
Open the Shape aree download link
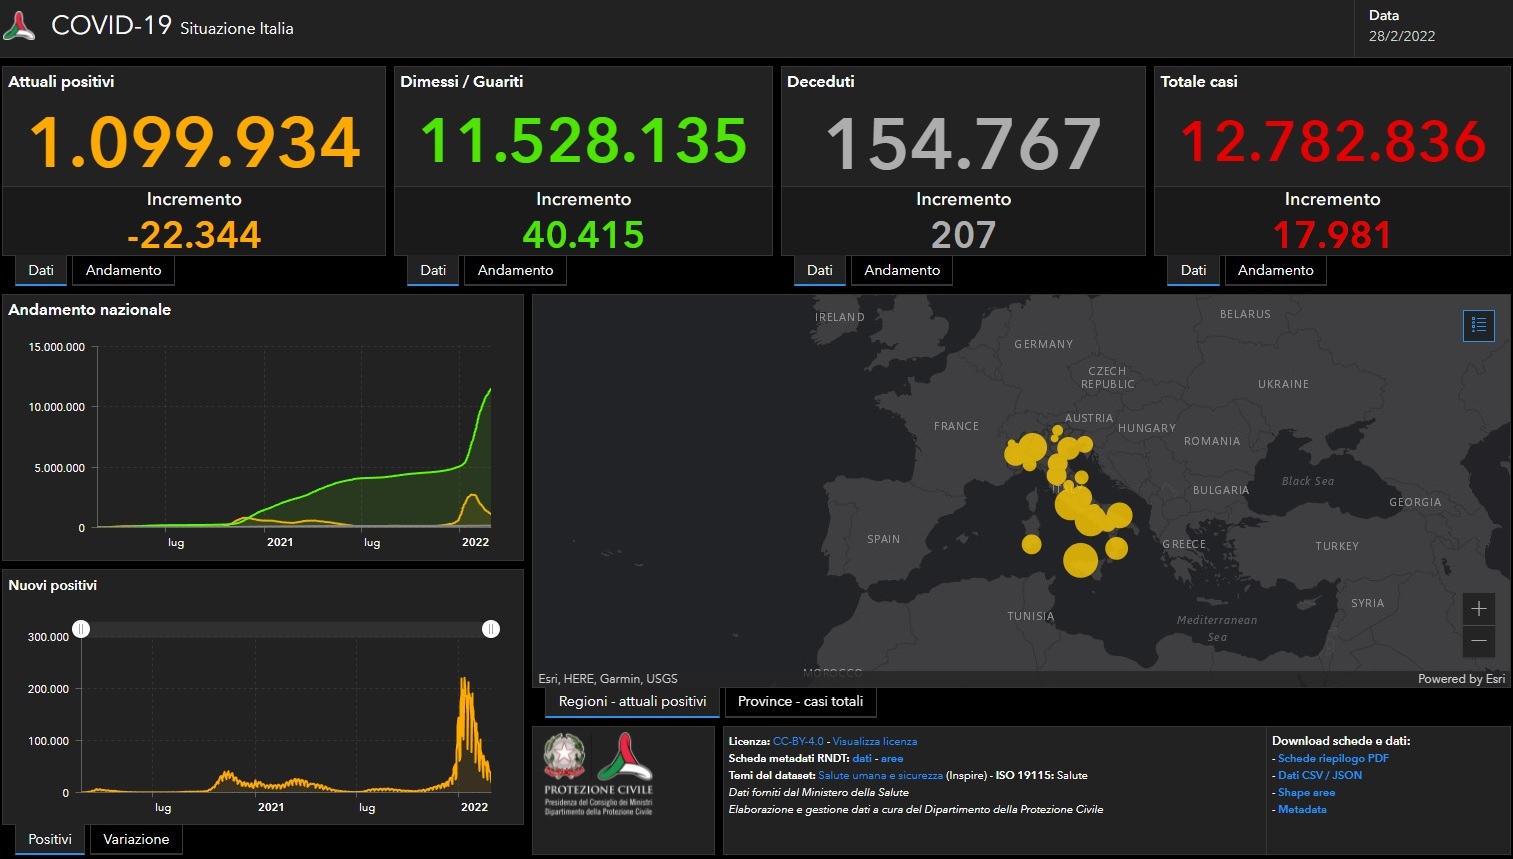click(1306, 793)
